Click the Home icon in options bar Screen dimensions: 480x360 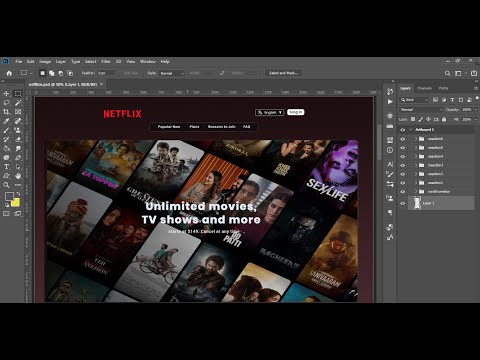pyautogui.click(x=9, y=73)
